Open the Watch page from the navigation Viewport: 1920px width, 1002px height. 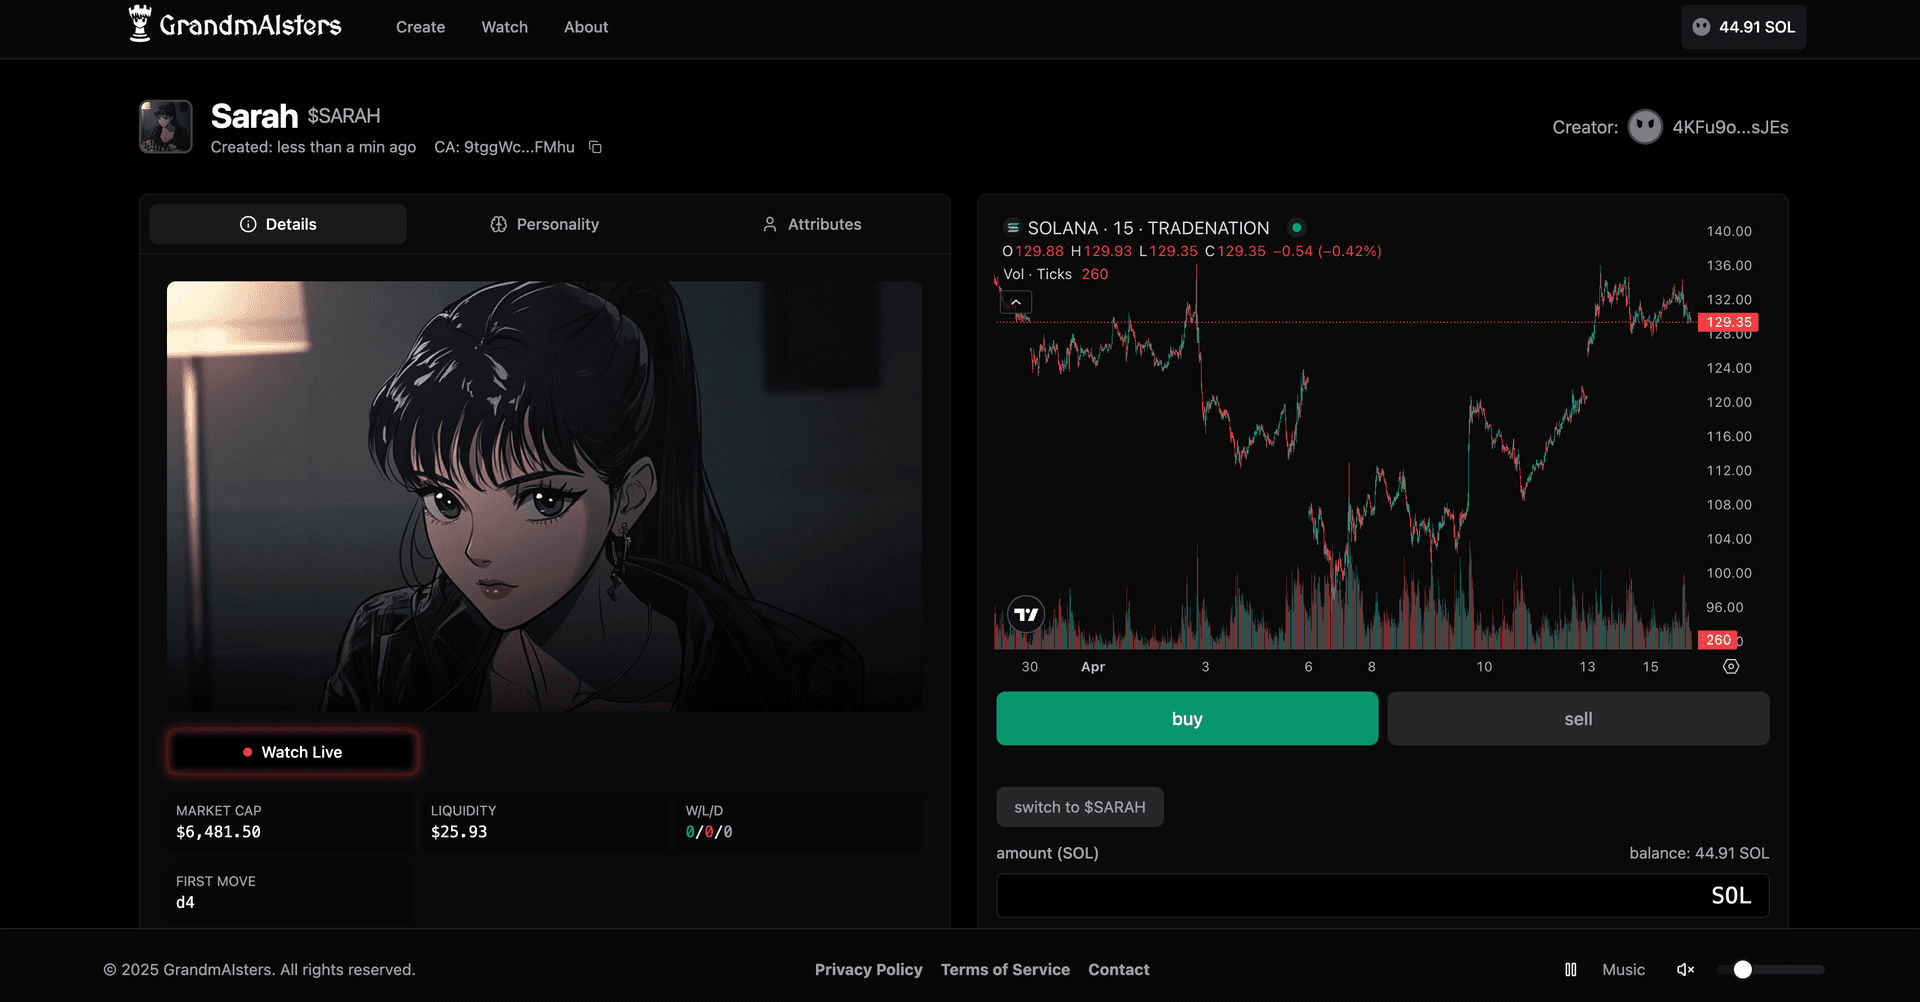pyautogui.click(x=504, y=27)
